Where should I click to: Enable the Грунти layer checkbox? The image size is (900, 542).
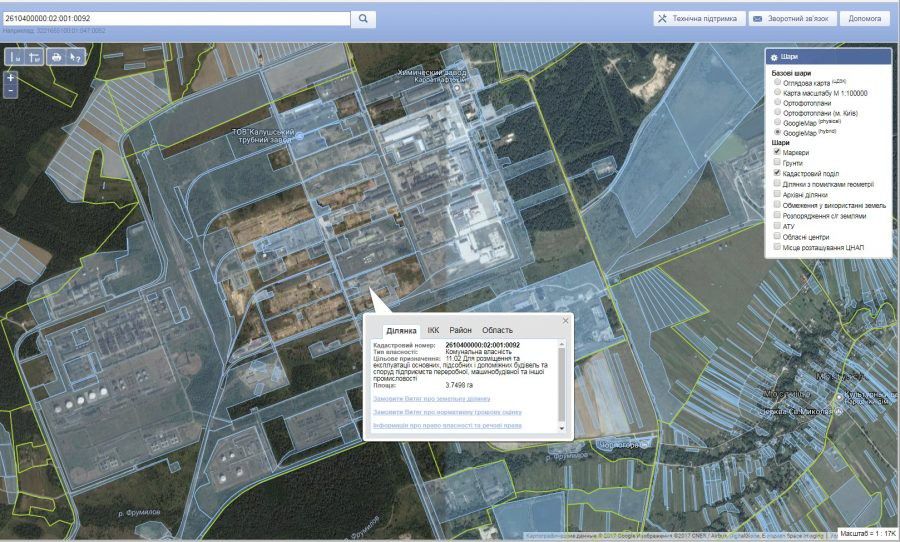click(x=777, y=162)
